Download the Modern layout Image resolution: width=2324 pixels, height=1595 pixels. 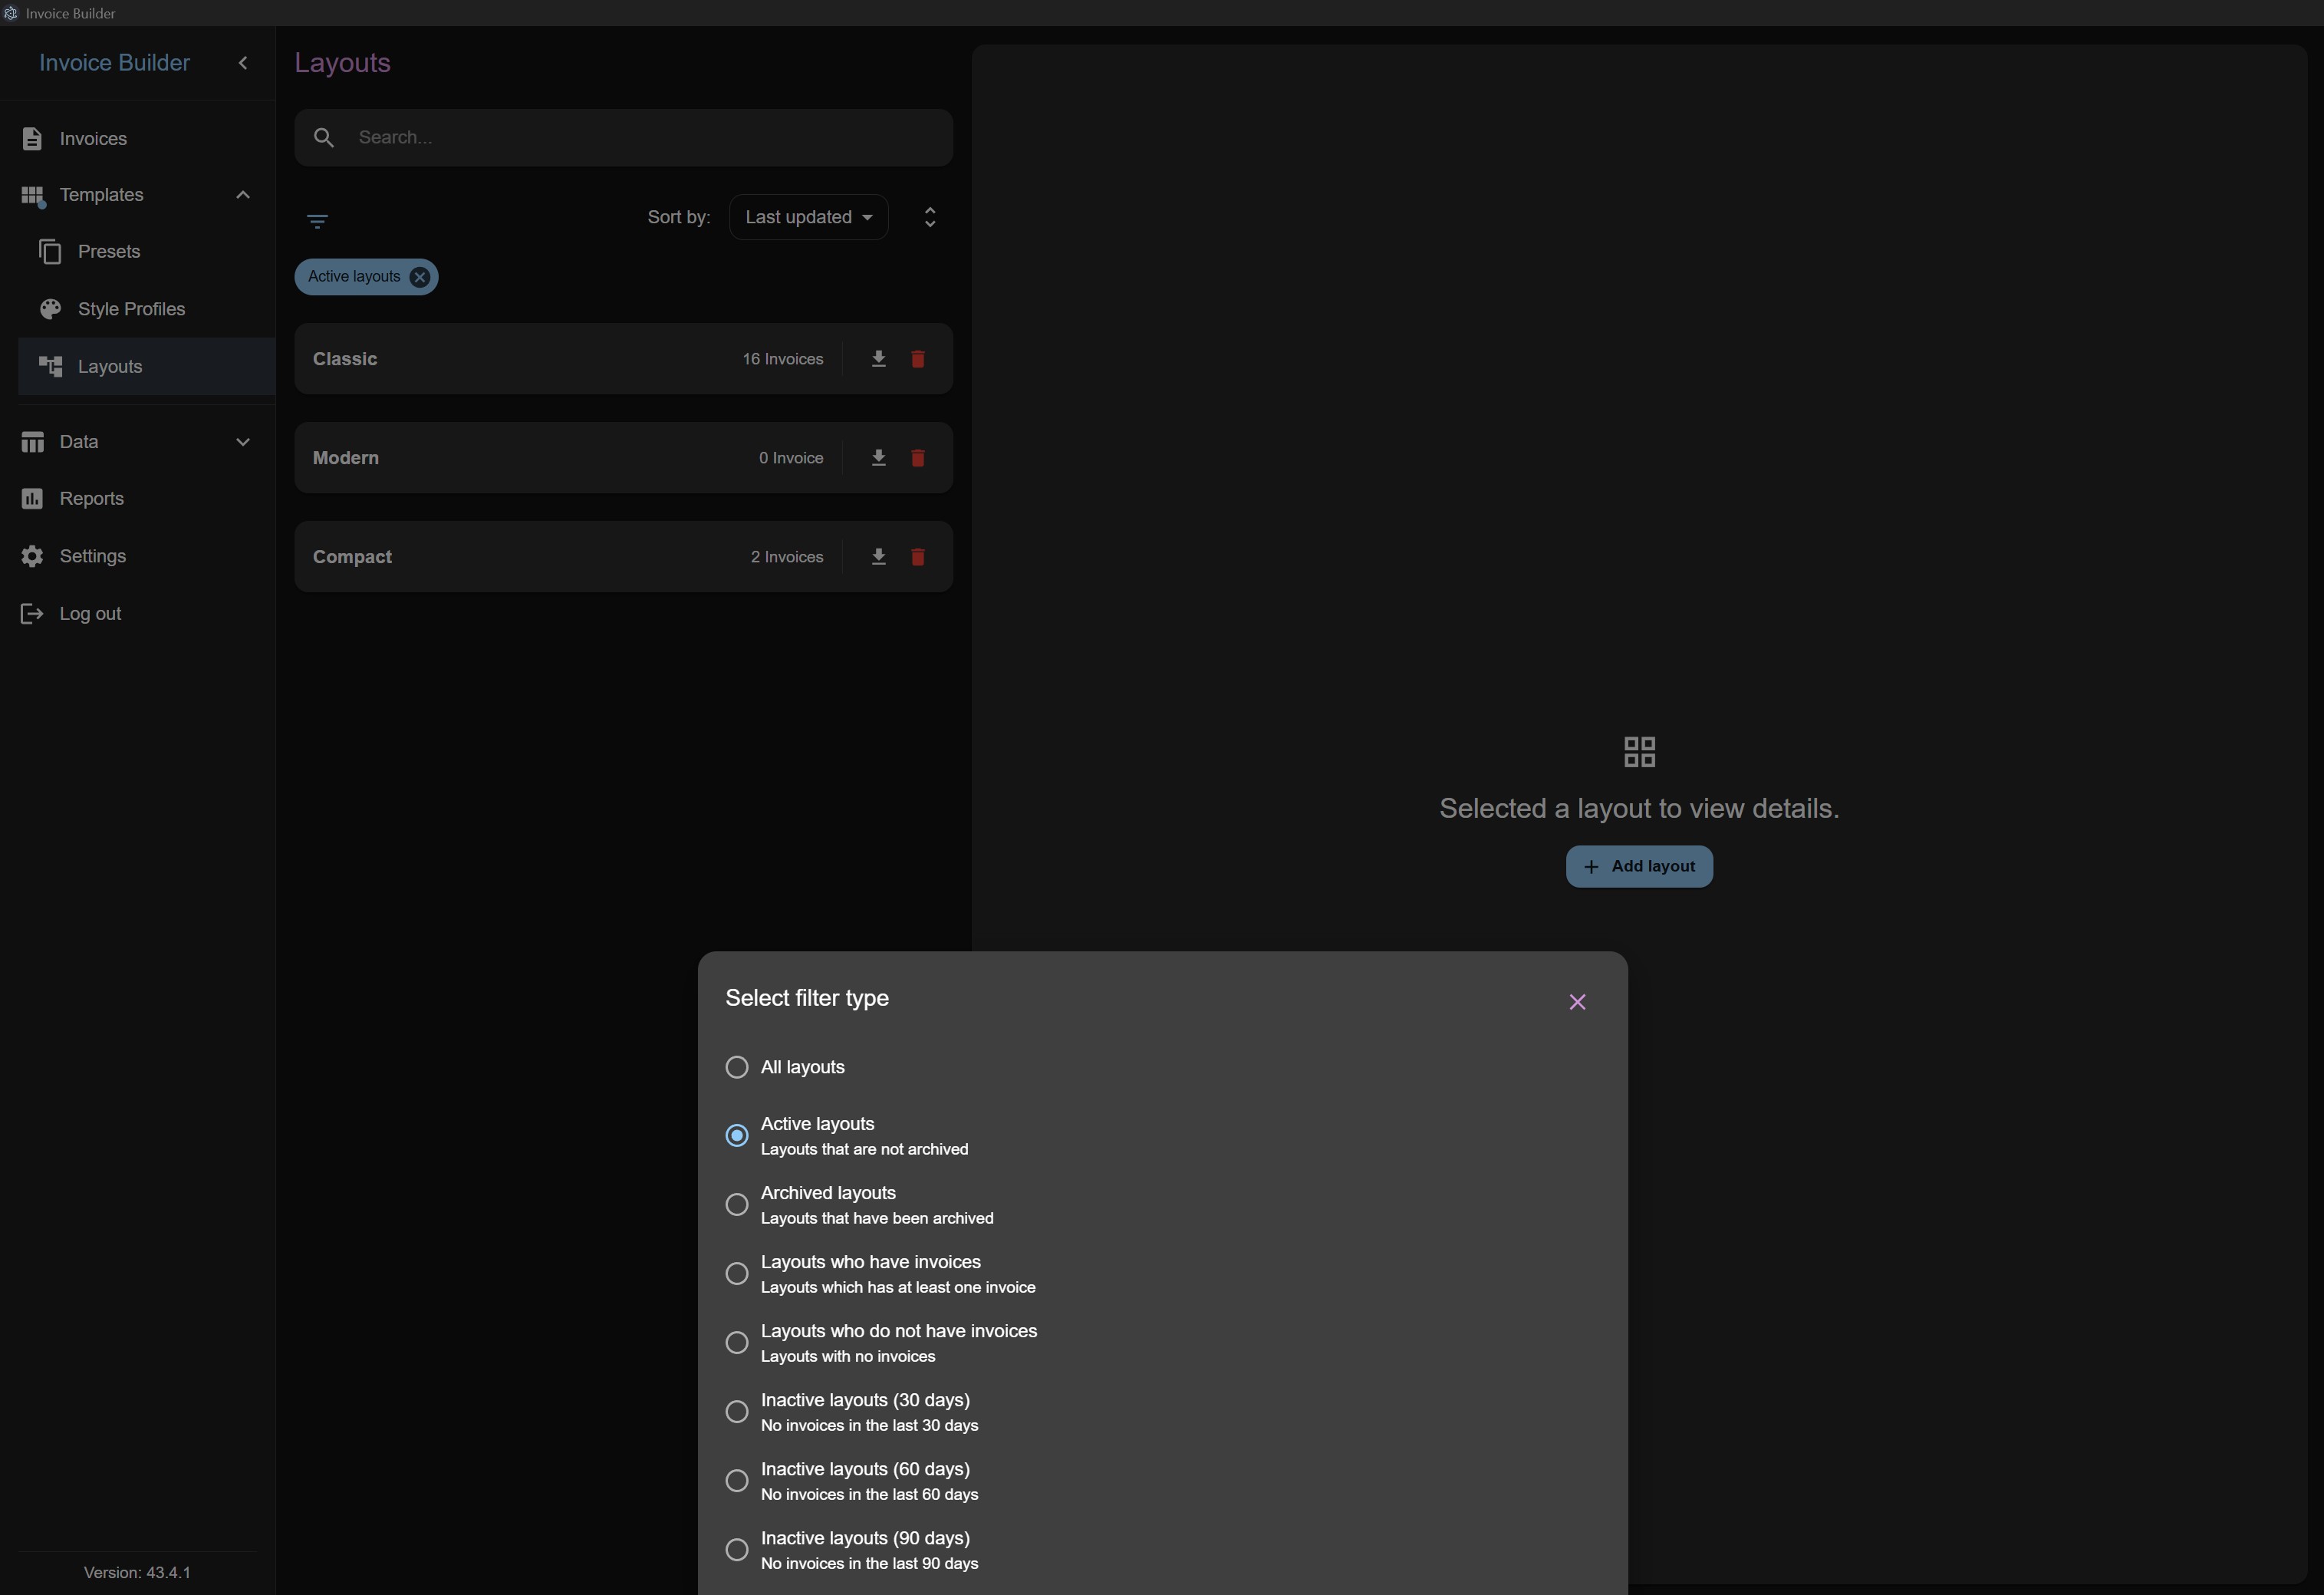878,458
